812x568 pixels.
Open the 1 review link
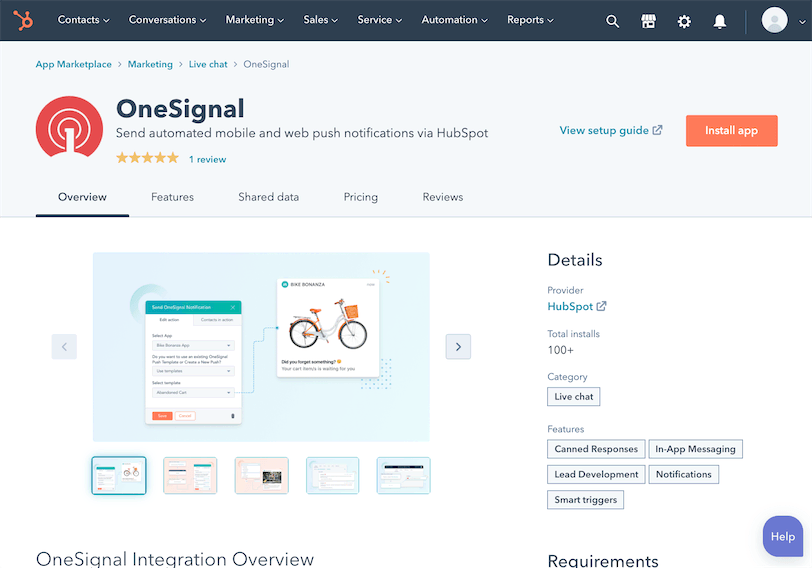click(x=207, y=159)
